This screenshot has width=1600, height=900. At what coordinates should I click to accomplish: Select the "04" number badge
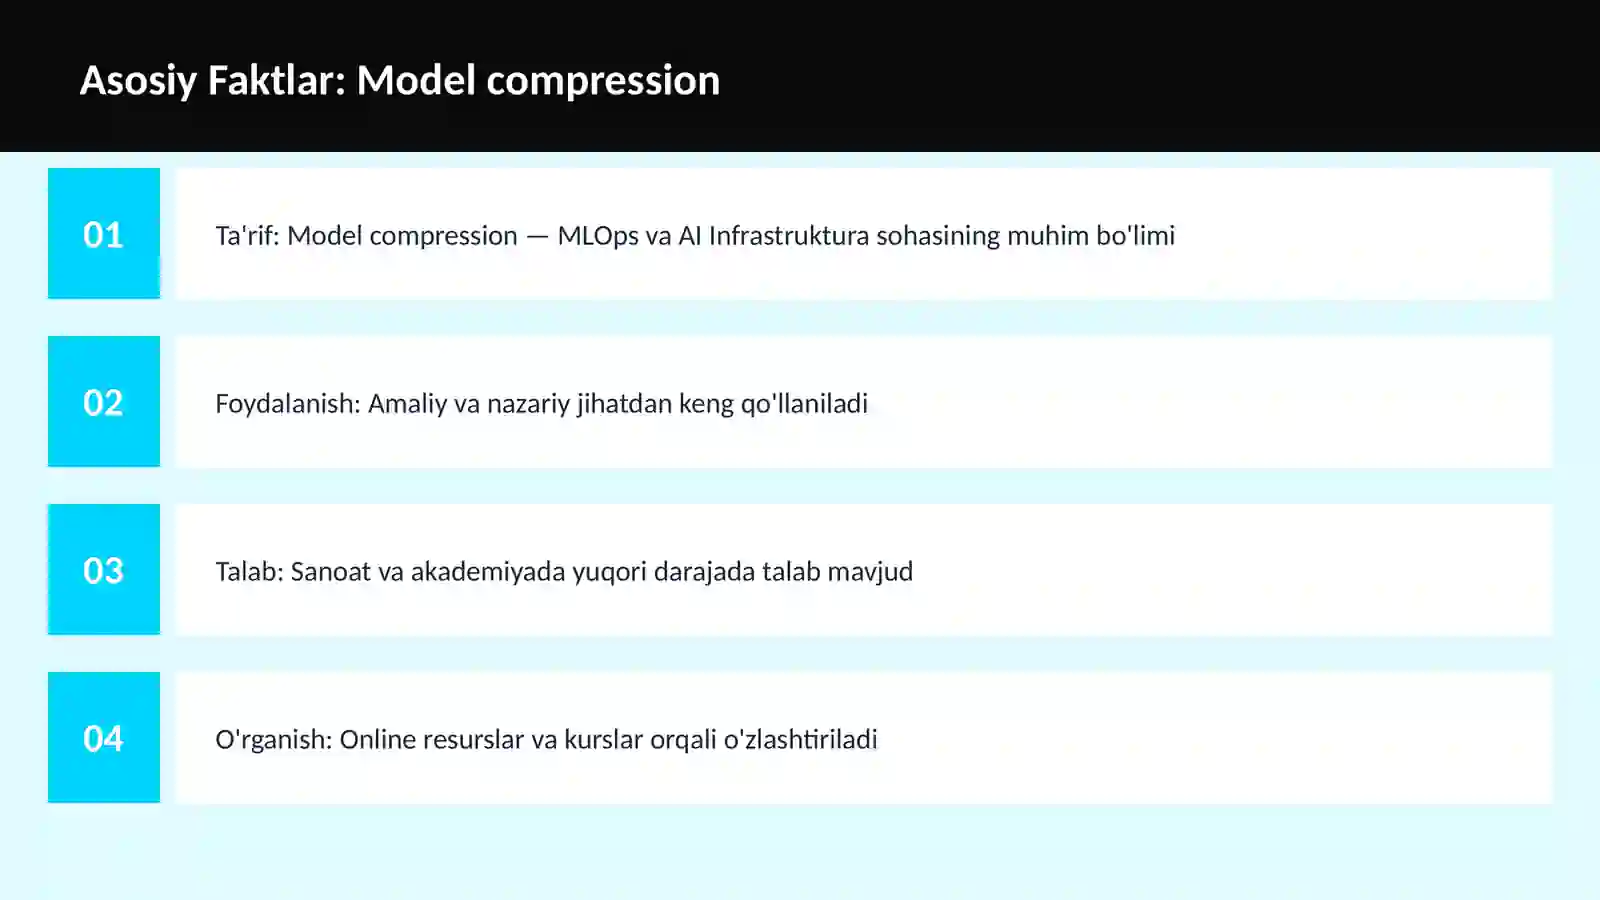coord(104,737)
